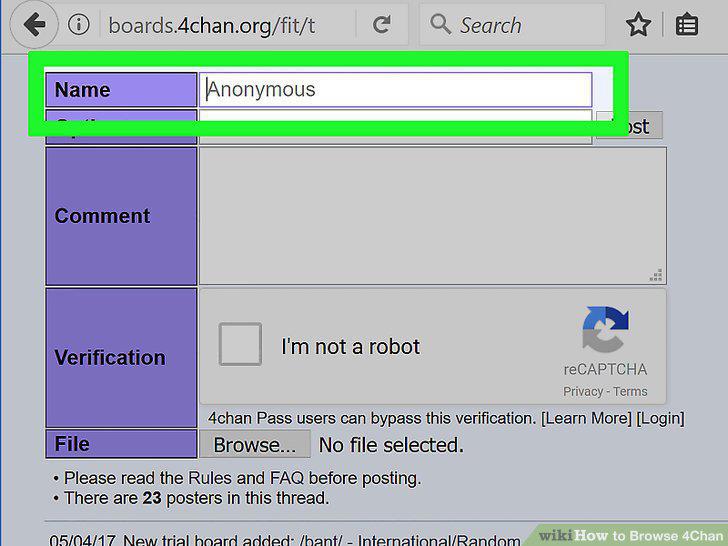728x546 pixels.
Task: Reload the page with the refresh icon
Action: [x=382, y=25]
